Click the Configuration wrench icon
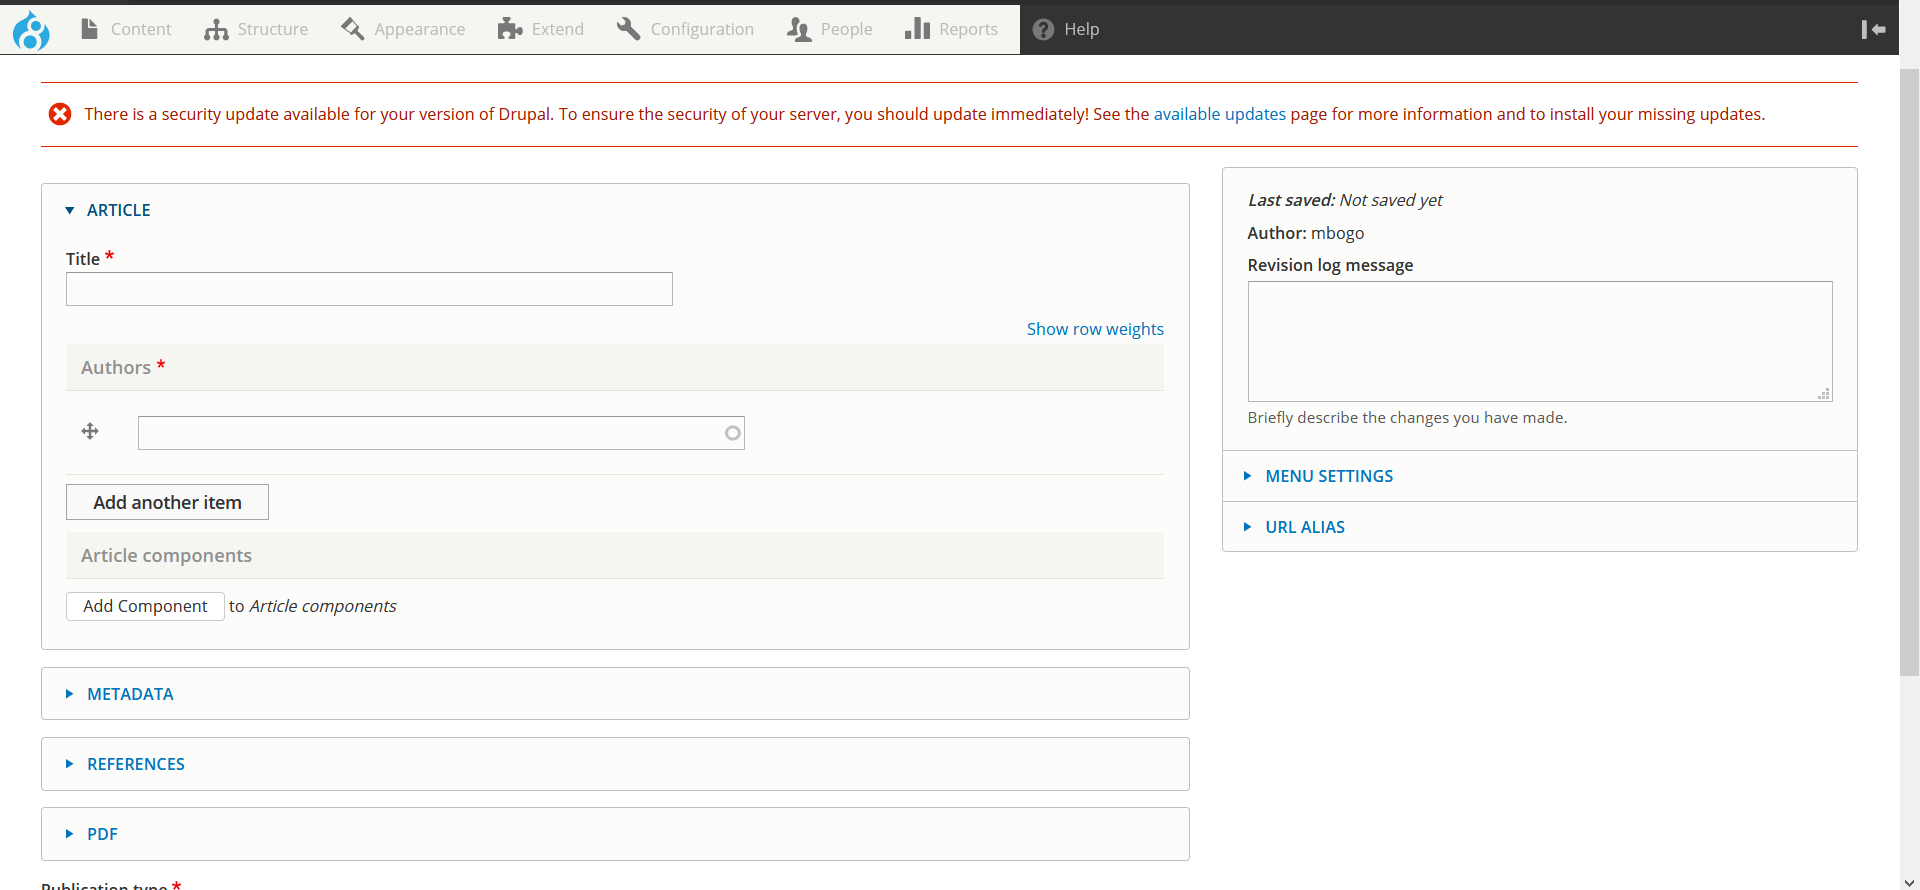1920x890 pixels. (628, 29)
